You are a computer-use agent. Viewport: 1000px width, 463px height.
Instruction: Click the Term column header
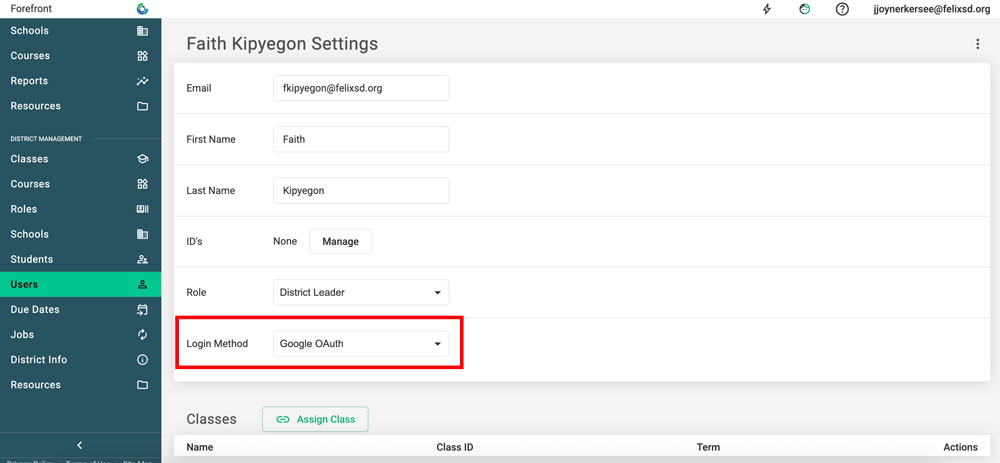(708, 447)
